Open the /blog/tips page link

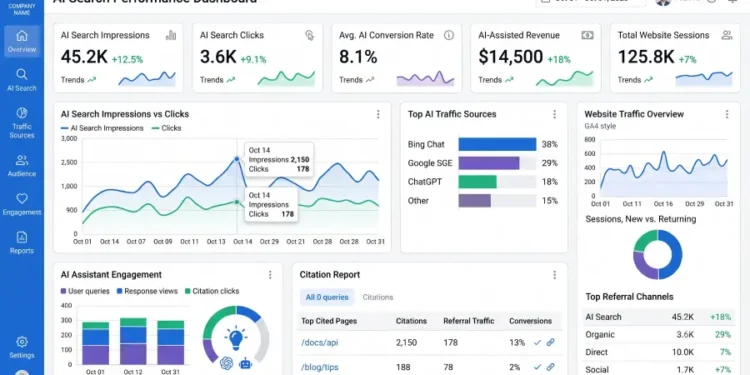point(320,367)
